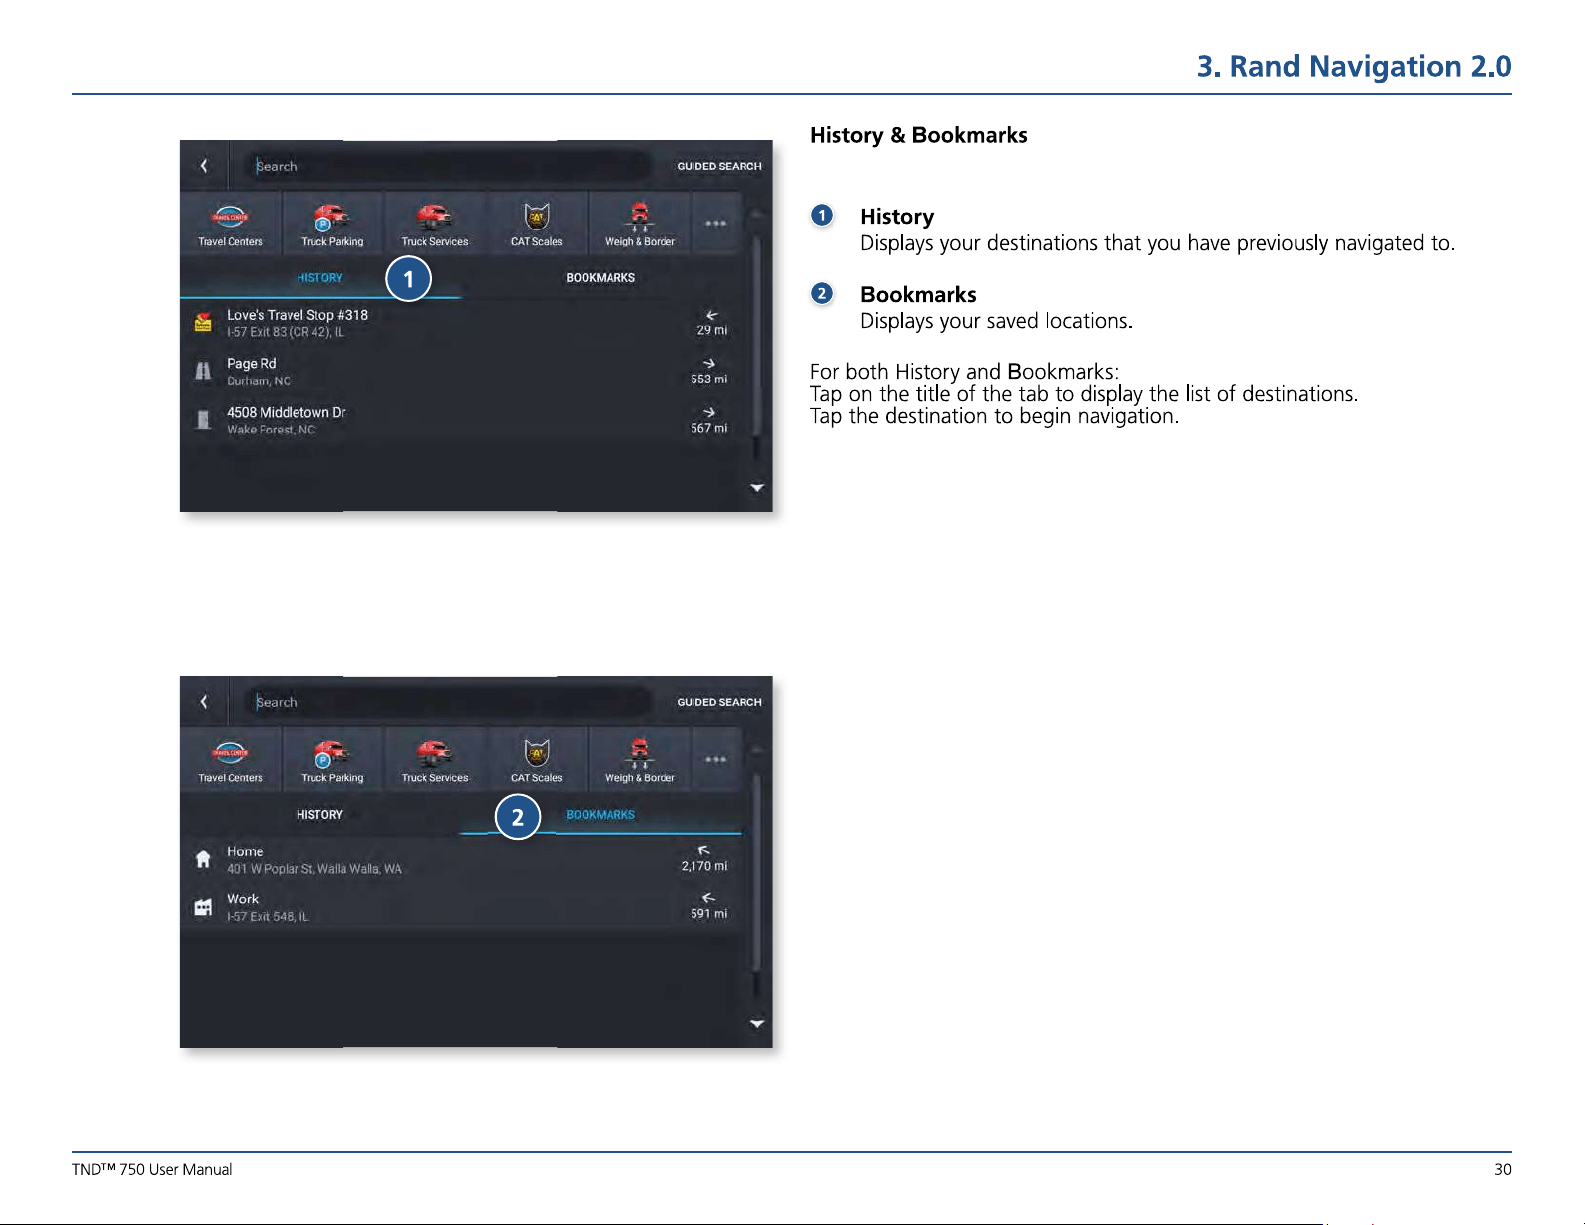Open Truck Services icon in top screenshot
1585x1225 pixels.
click(x=435, y=224)
